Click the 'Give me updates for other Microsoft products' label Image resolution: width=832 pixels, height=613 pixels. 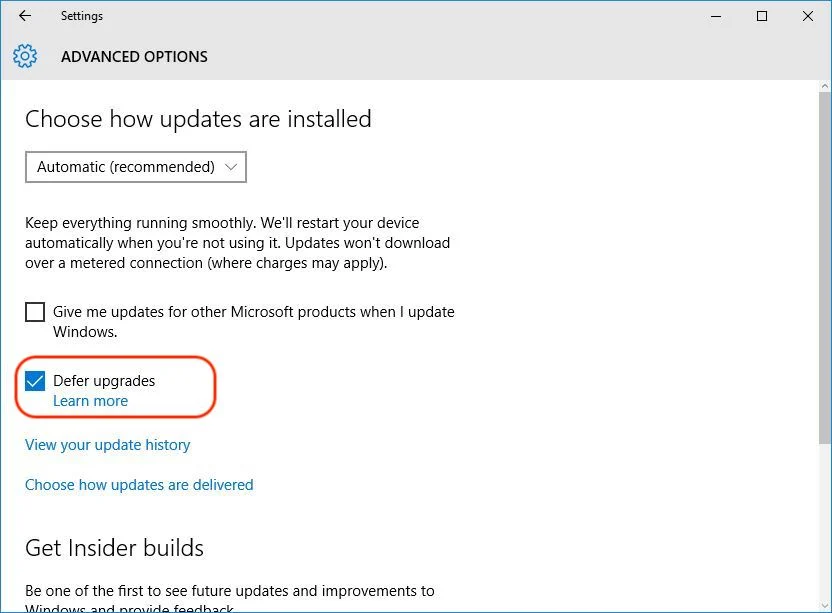(x=254, y=322)
